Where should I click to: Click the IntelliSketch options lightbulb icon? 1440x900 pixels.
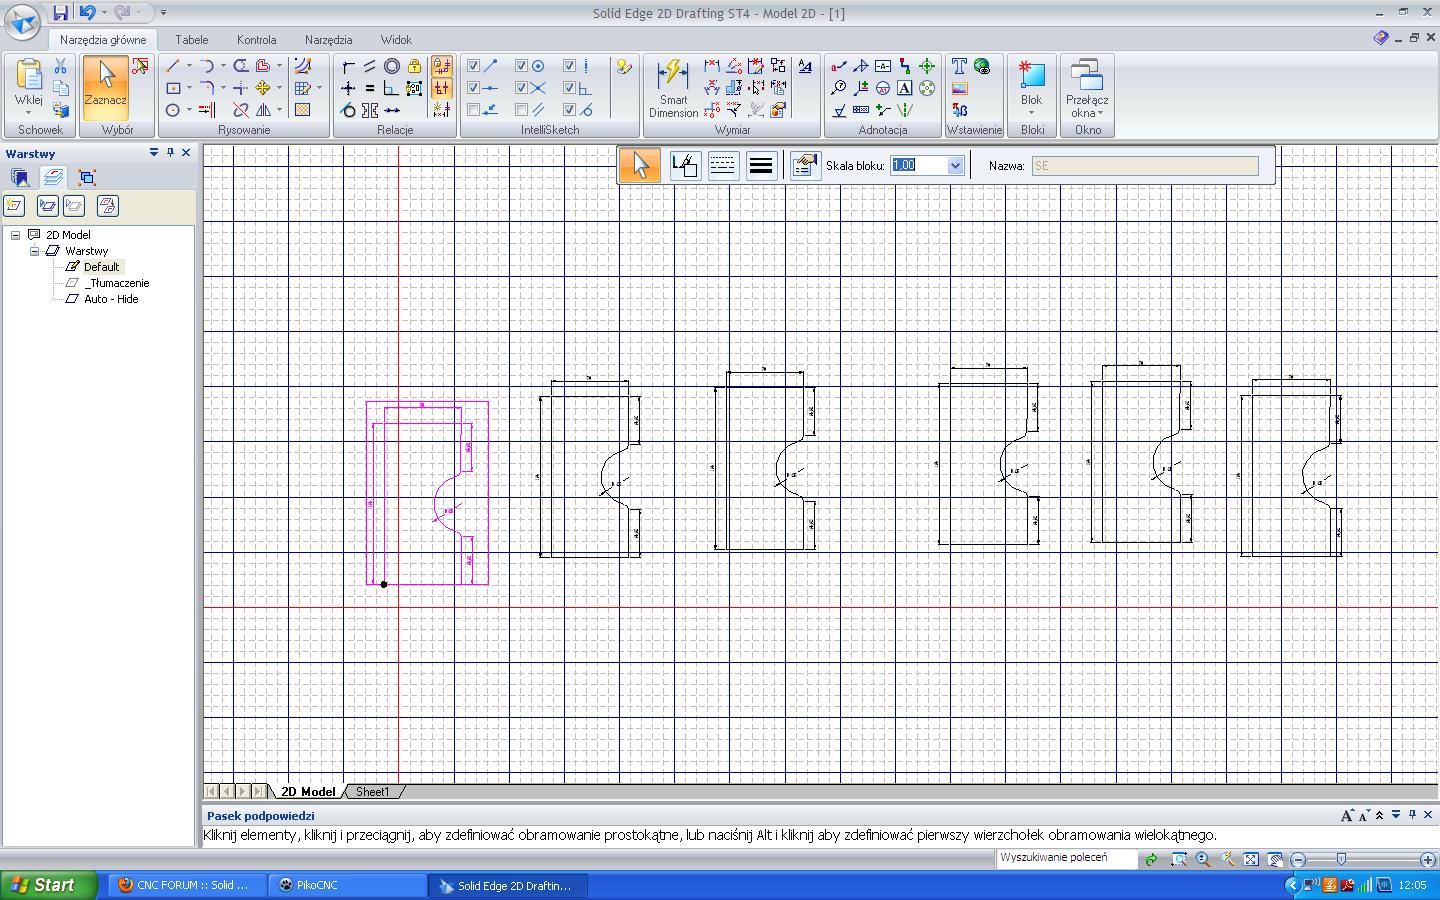624,67
